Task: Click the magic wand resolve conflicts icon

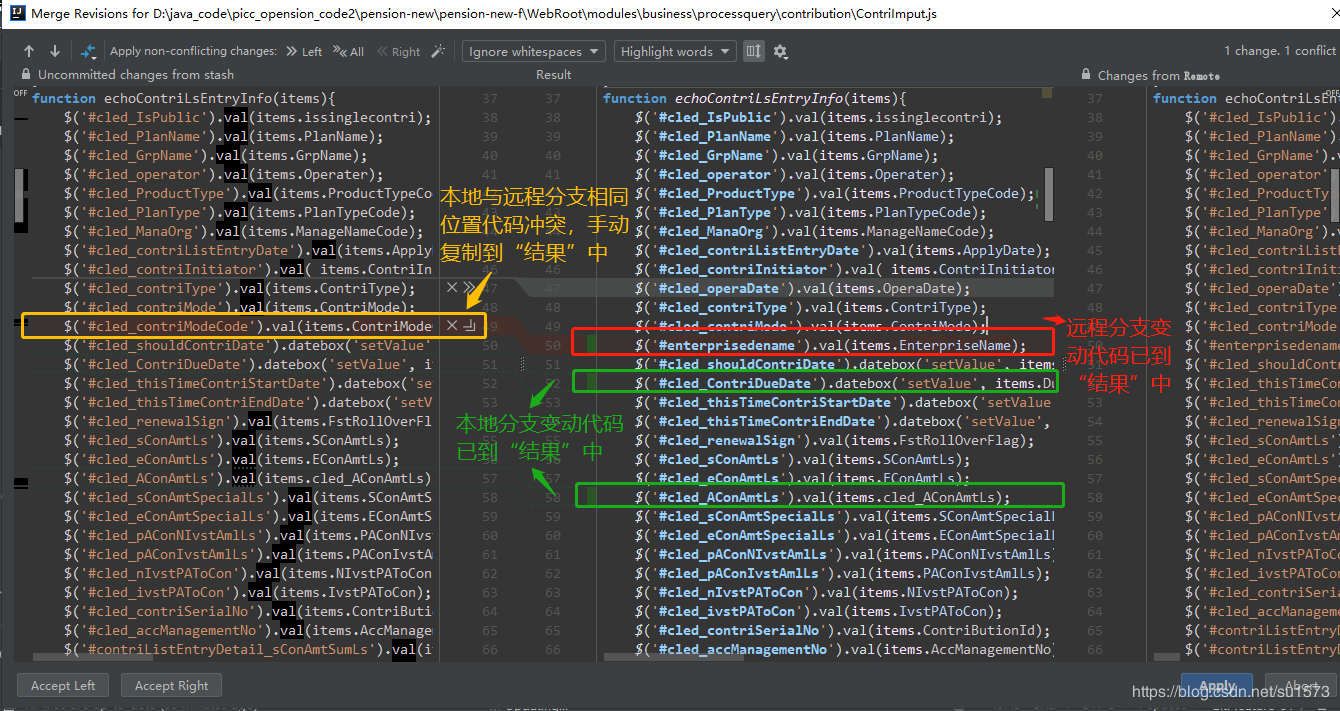Action: point(437,51)
